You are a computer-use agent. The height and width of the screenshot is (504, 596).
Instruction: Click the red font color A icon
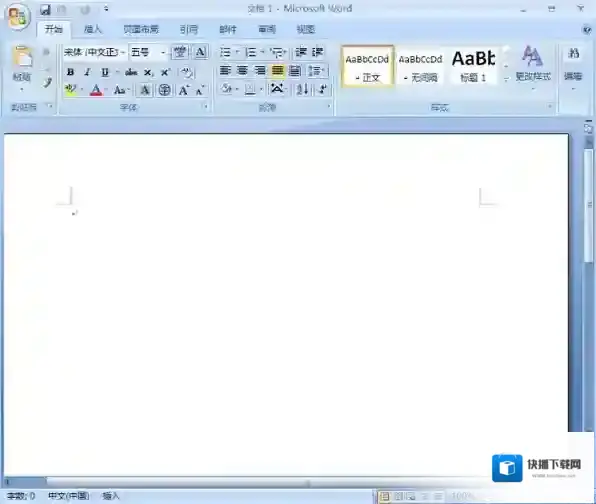[96, 90]
